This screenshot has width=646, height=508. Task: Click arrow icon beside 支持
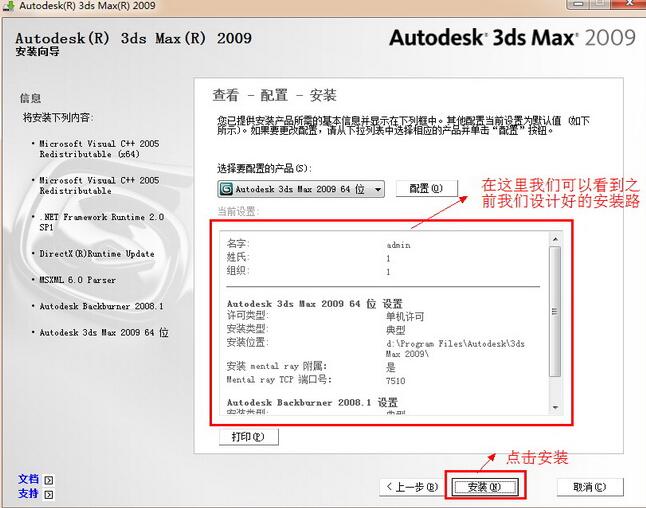[x=49, y=495]
